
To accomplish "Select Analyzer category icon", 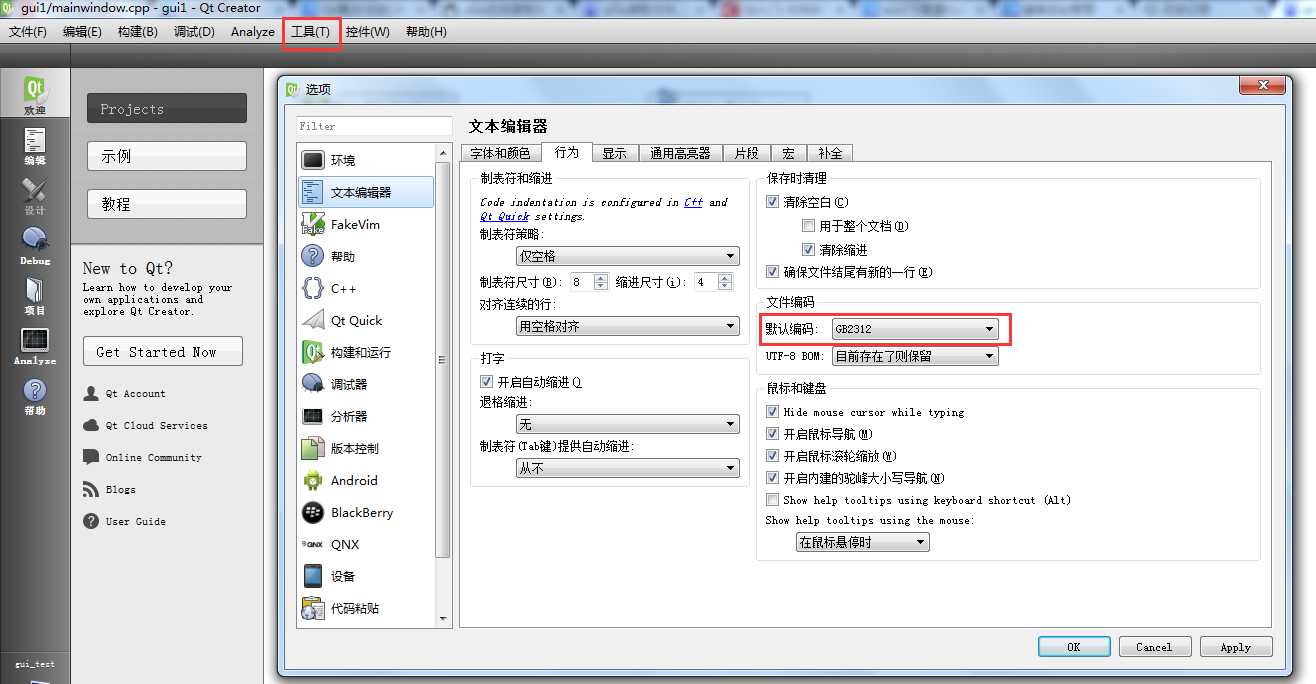I will coord(313,416).
